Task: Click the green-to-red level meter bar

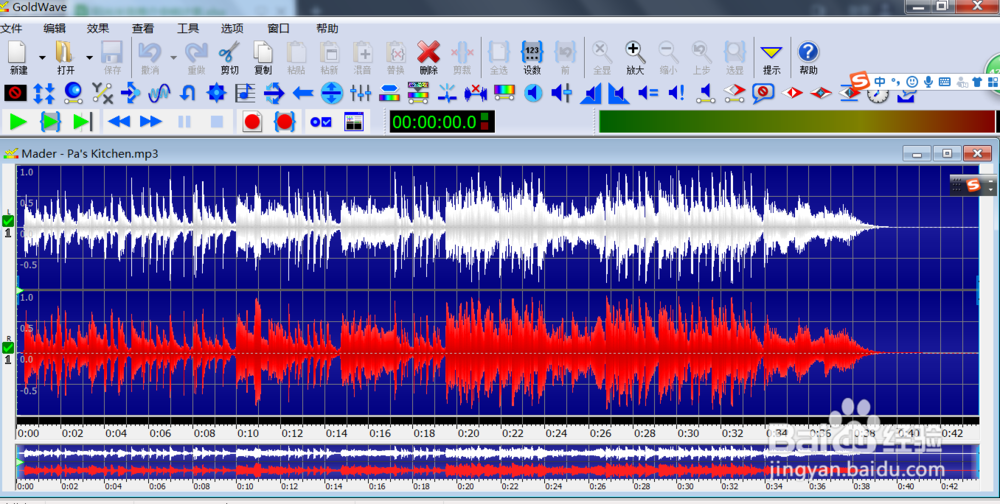Action: tap(797, 122)
